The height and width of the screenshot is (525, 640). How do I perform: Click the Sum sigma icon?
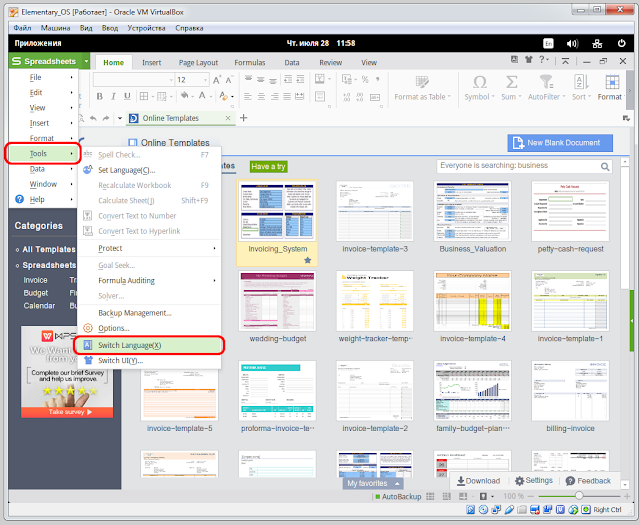click(511, 82)
